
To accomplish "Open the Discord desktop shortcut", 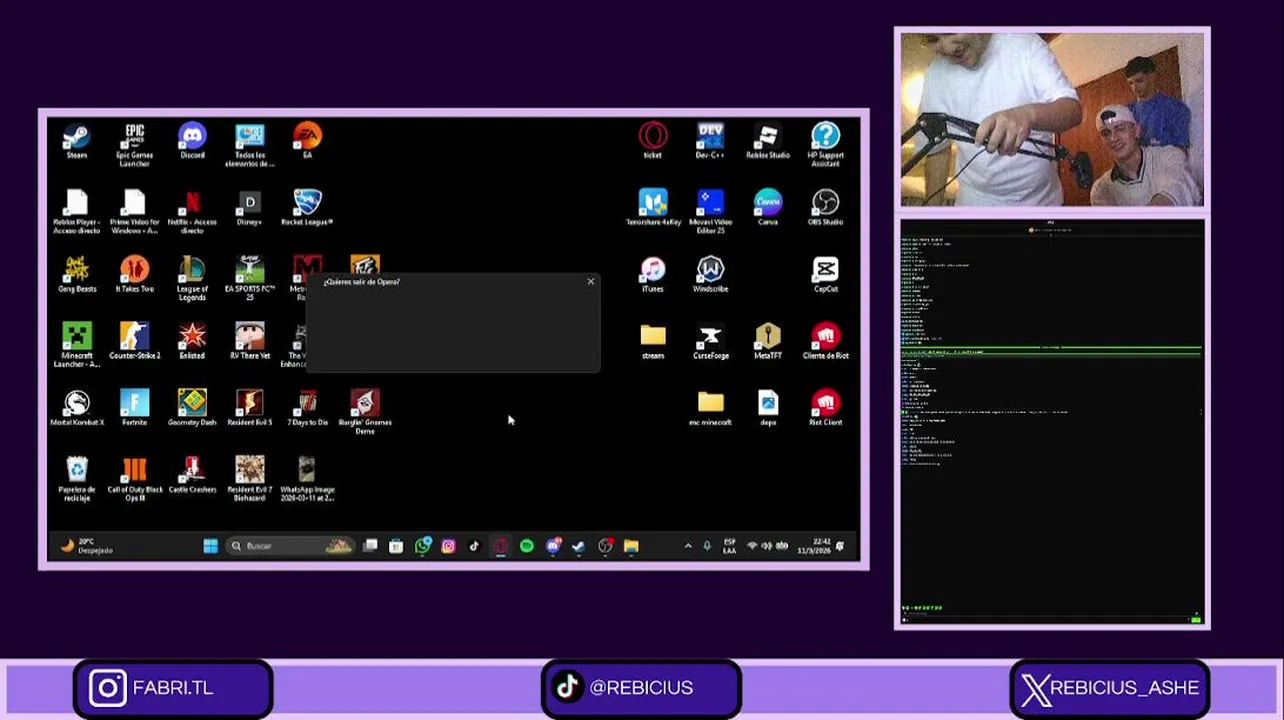I will [x=192, y=141].
